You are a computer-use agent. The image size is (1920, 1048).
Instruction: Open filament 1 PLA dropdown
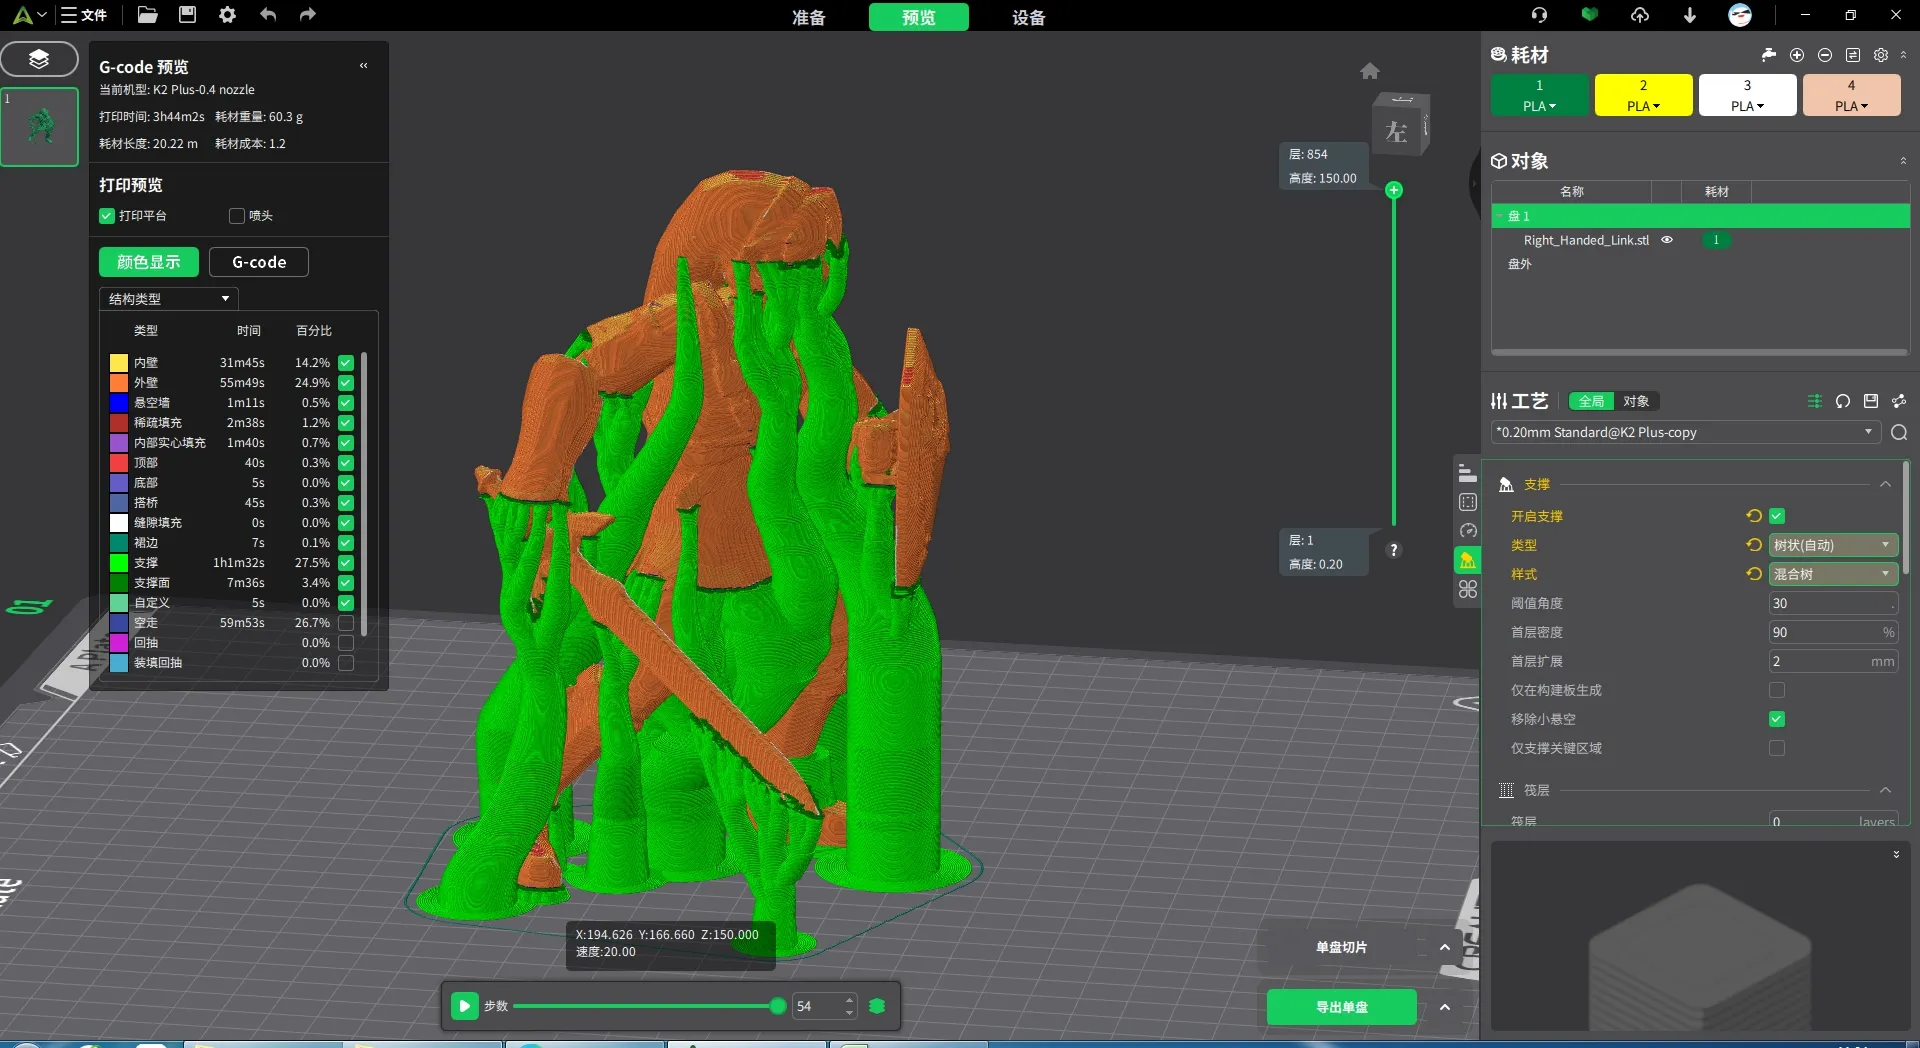pos(1539,106)
